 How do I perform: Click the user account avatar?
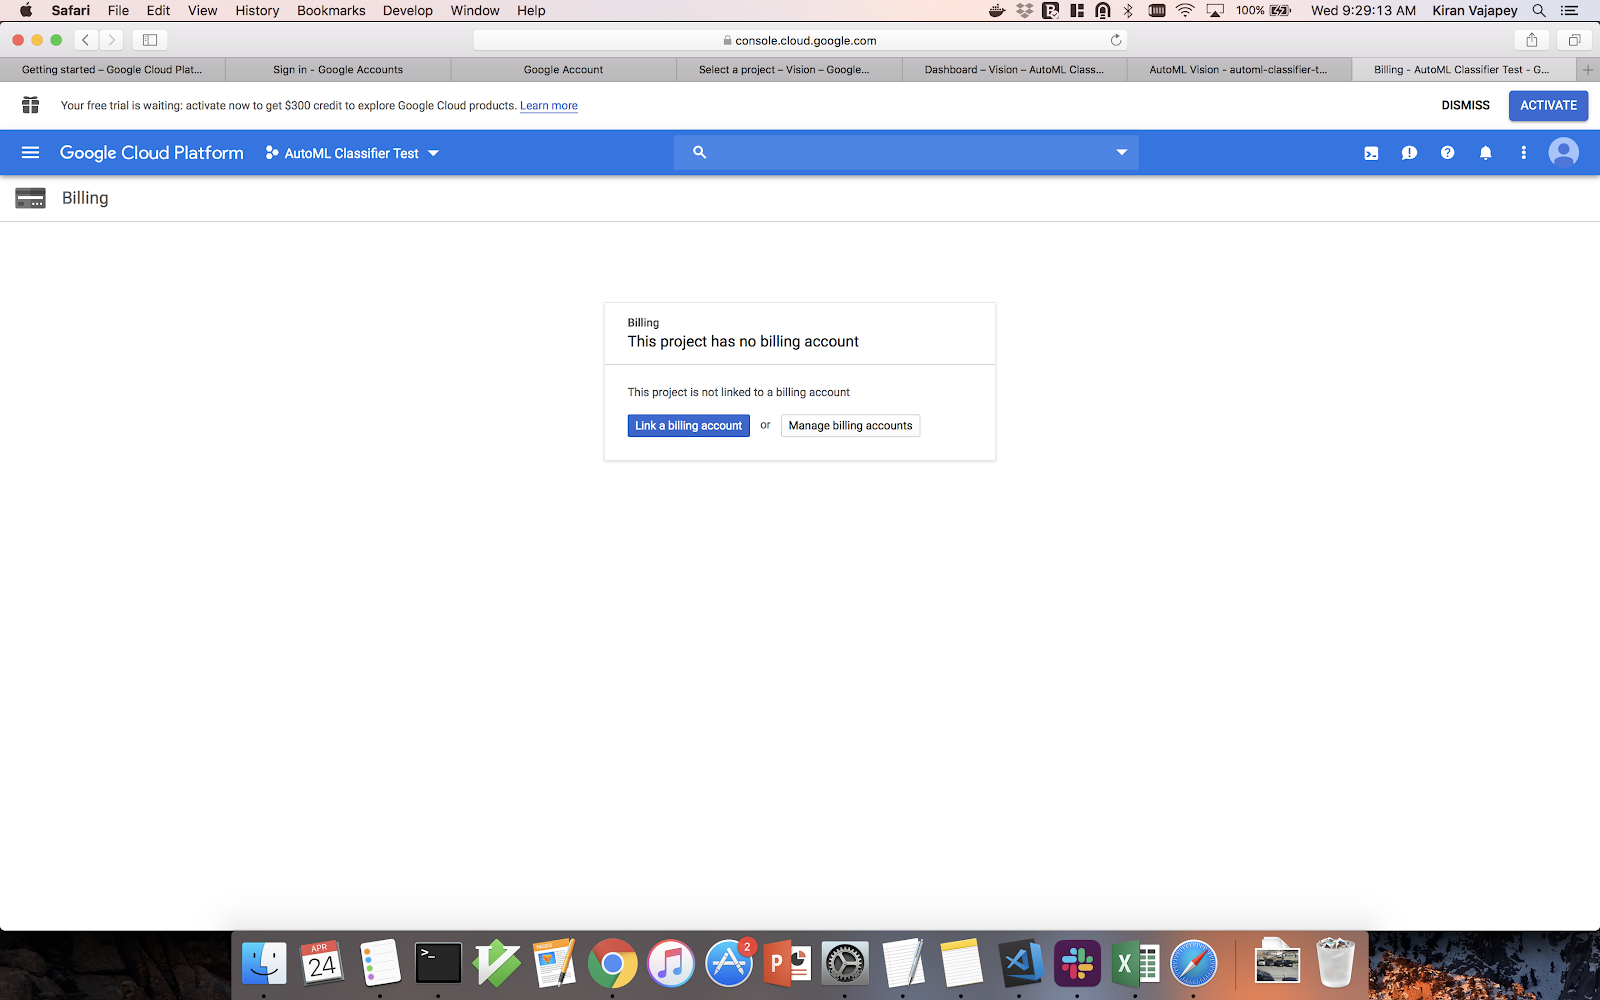(x=1563, y=153)
